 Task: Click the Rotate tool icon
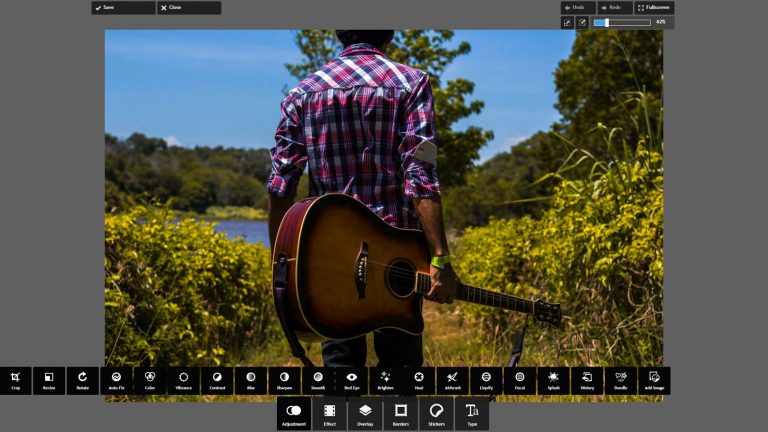(83, 380)
